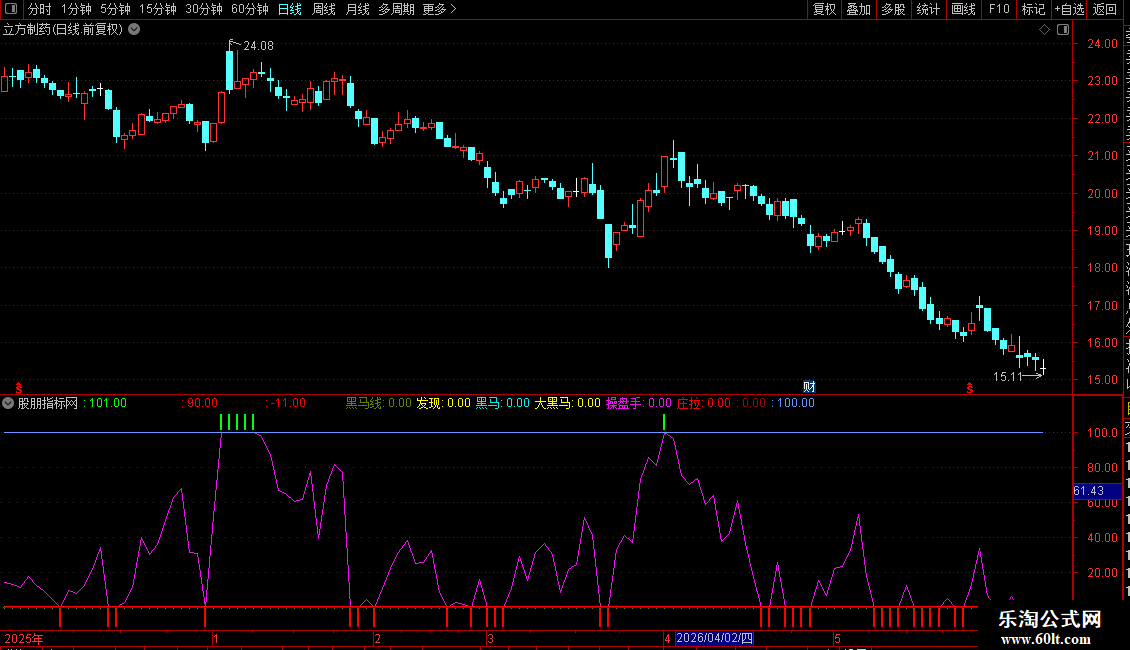The width and height of the screenshot is (1130, 650).
Task: Open F10 company info
Action: point(999,9)
